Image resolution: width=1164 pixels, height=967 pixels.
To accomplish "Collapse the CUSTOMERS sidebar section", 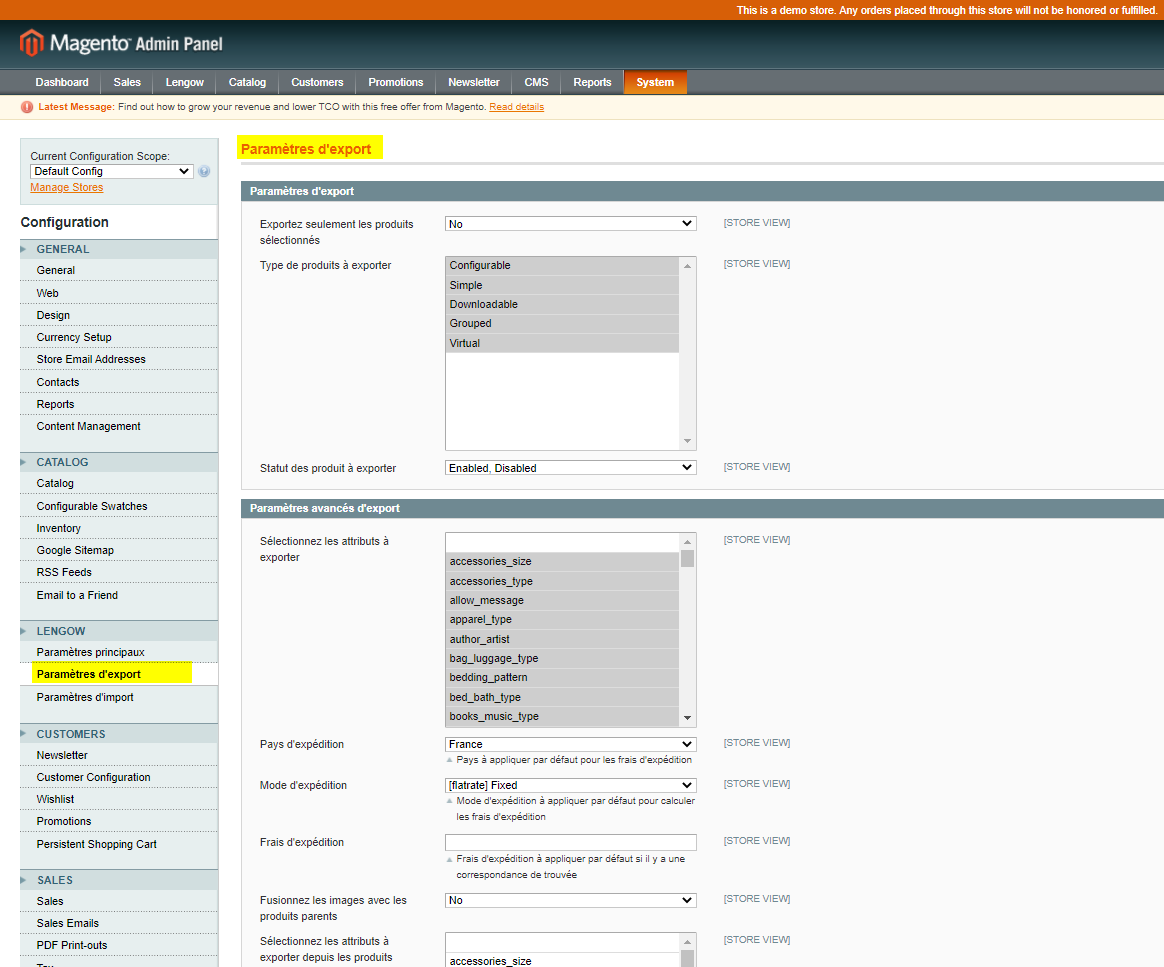I will (119, 734).
